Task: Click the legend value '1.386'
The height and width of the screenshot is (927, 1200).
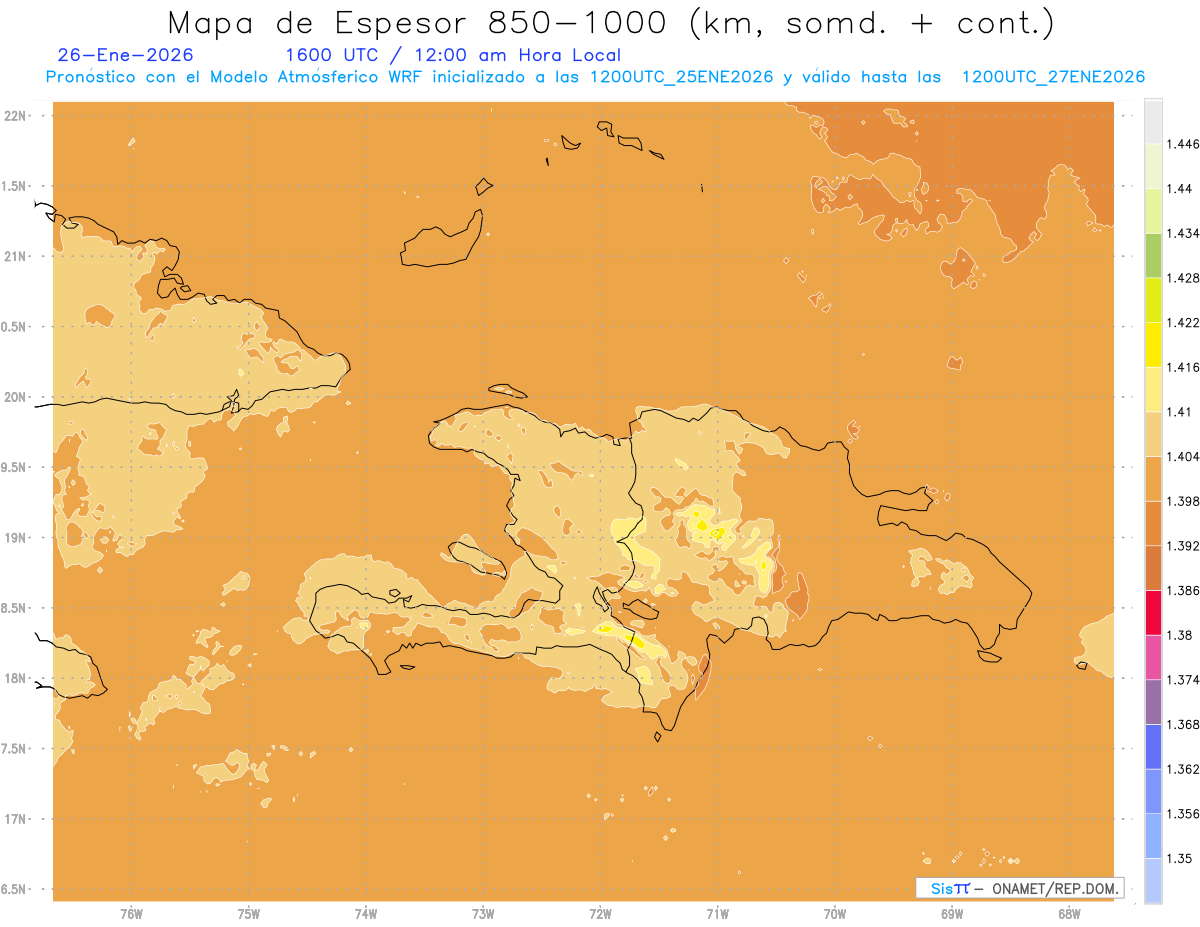Action: (1184, 591)
